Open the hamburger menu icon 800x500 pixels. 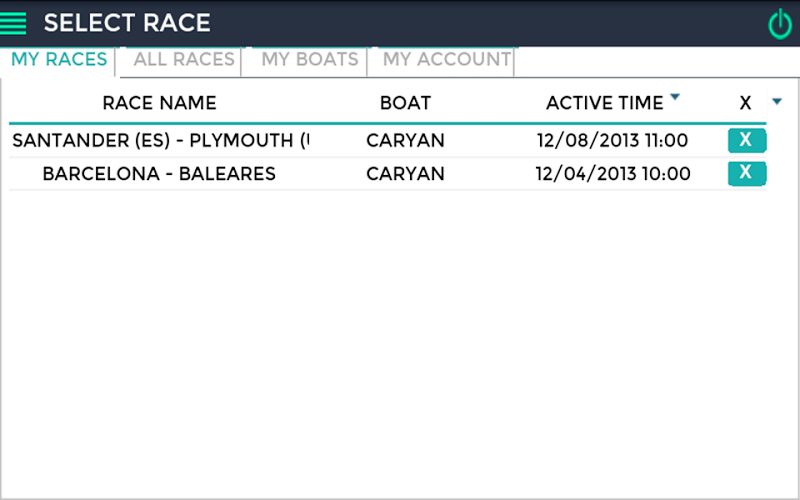(x=14, y=22)
